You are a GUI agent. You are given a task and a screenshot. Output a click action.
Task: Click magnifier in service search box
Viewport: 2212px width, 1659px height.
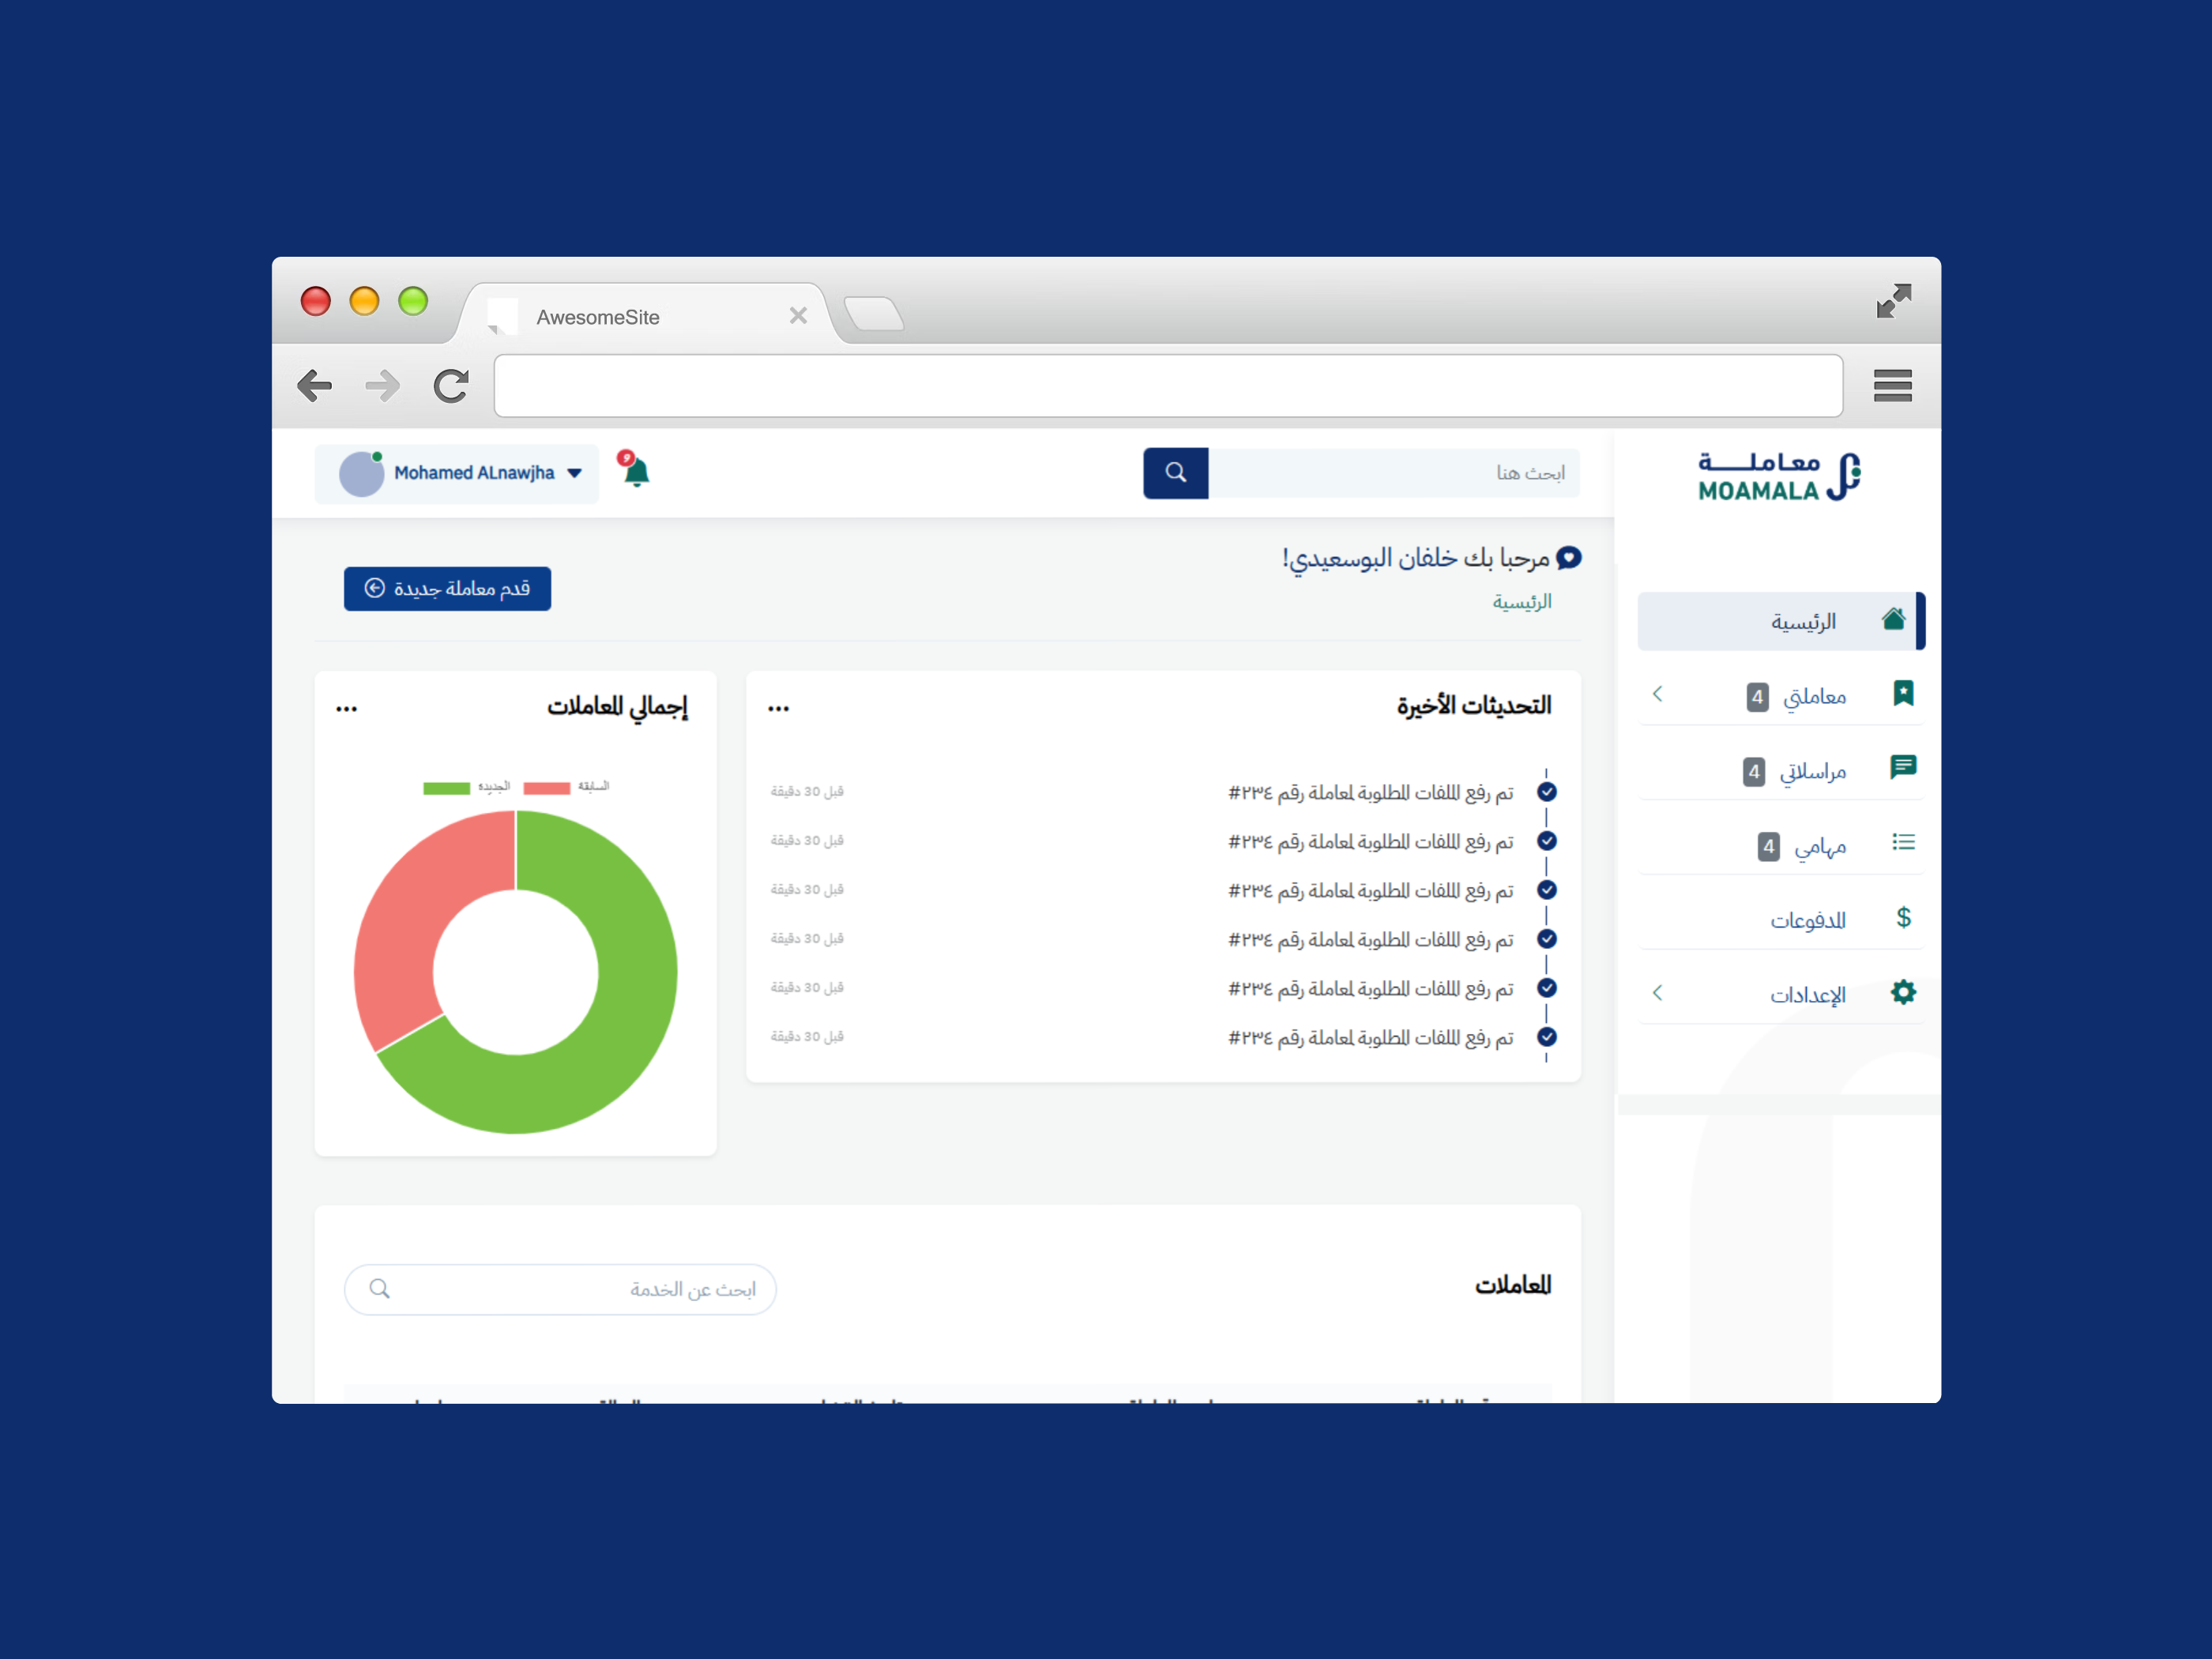(379, 1289)
